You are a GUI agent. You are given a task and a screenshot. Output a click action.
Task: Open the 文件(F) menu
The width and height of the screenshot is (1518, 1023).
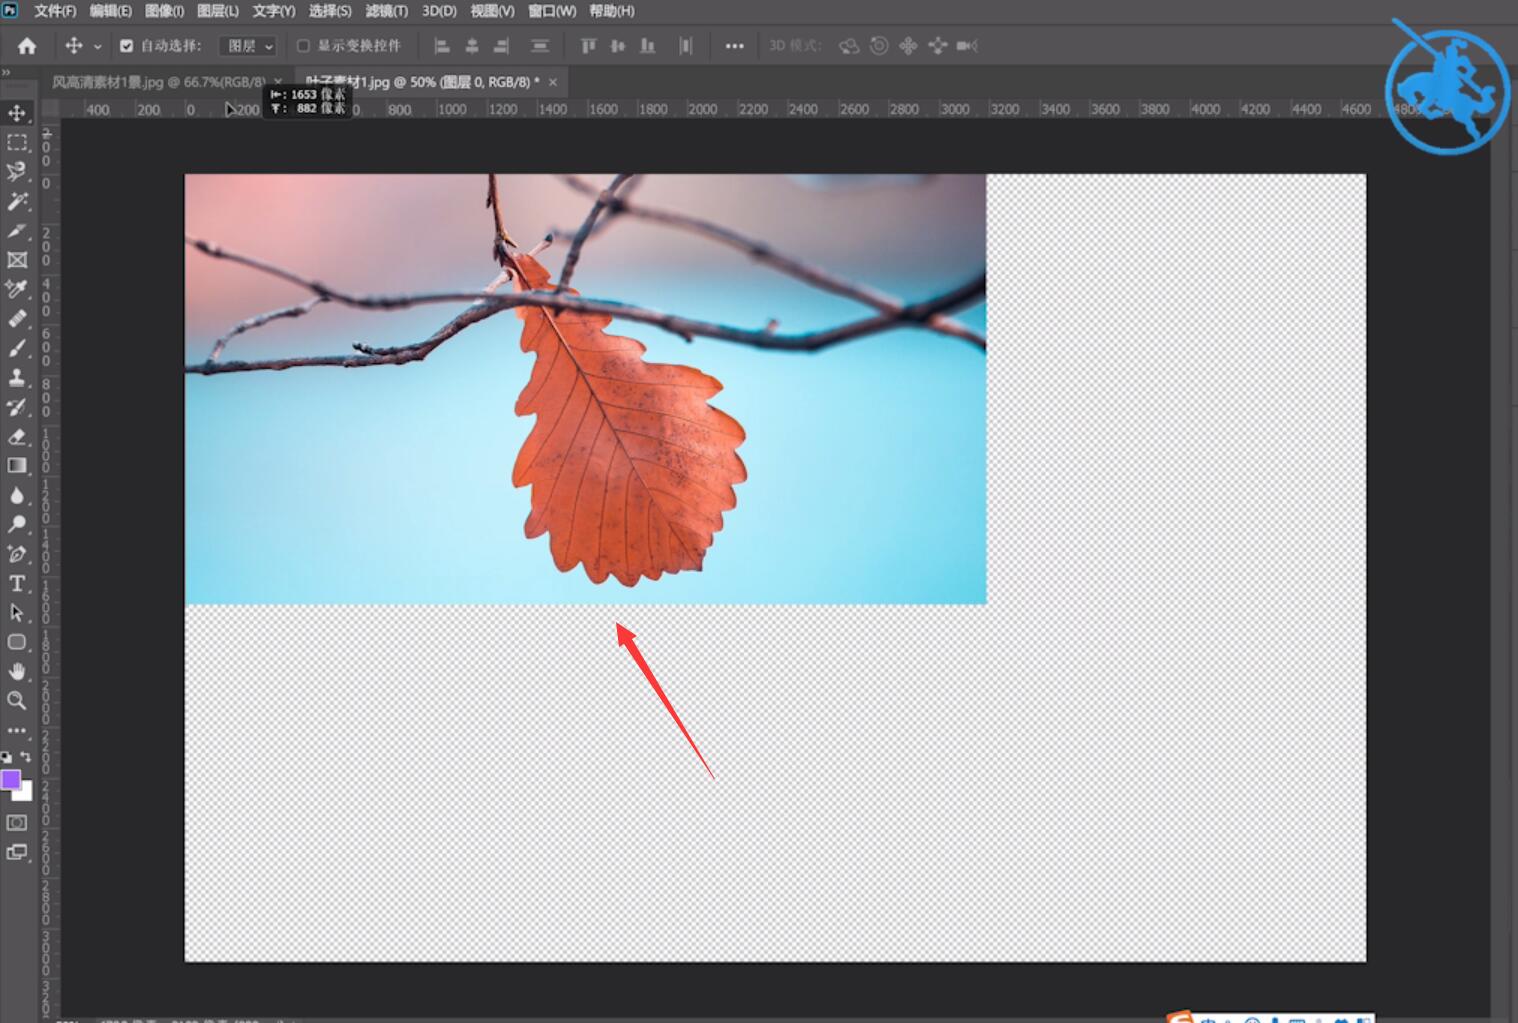click(x=54, y=11)
